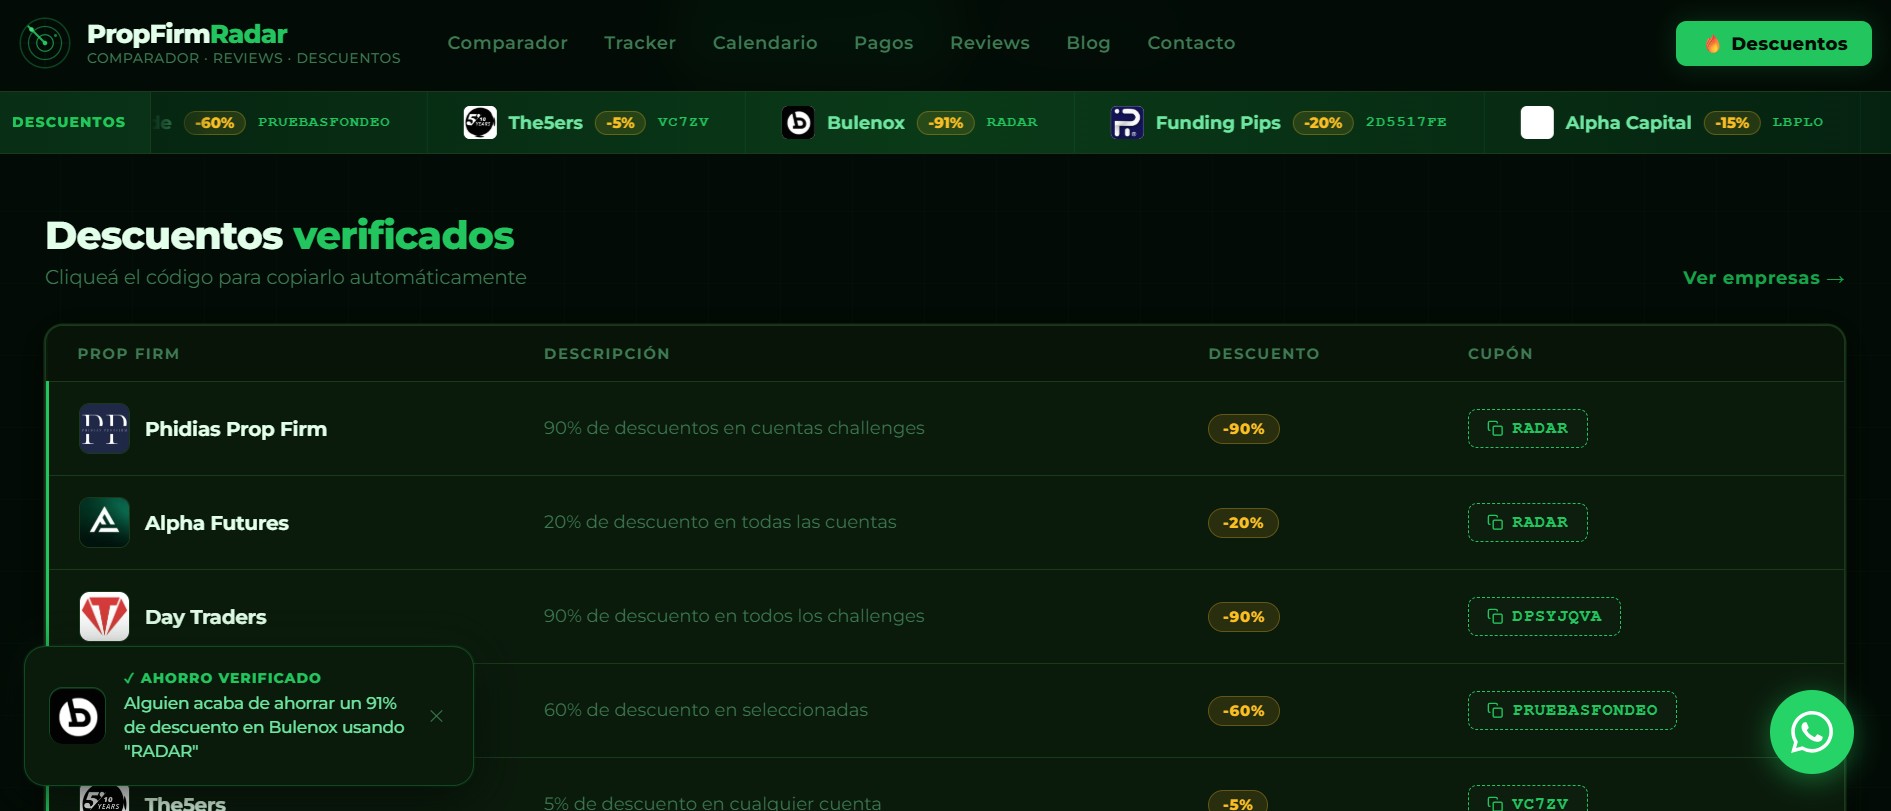Dismiss the Ahorro Verificado notification
This screenshot has width=1891, height=811.
coord(436,716)
